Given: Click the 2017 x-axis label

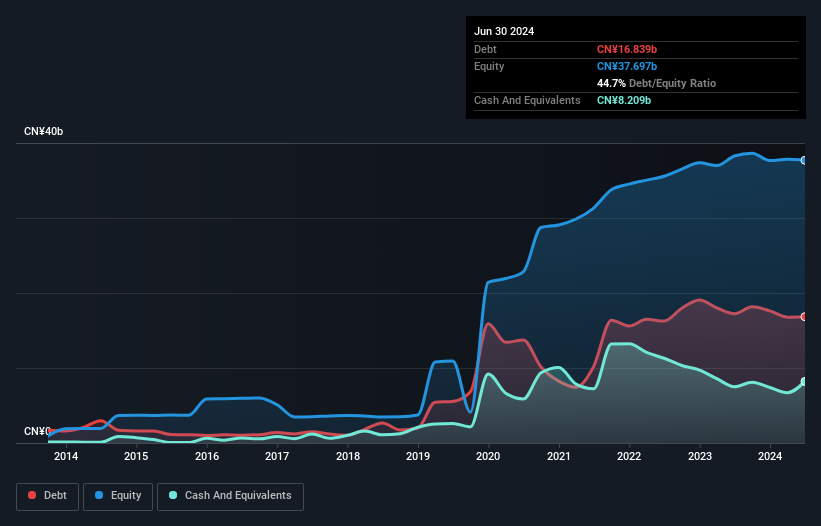Looking at the screenshot, I should pos(277,456).
